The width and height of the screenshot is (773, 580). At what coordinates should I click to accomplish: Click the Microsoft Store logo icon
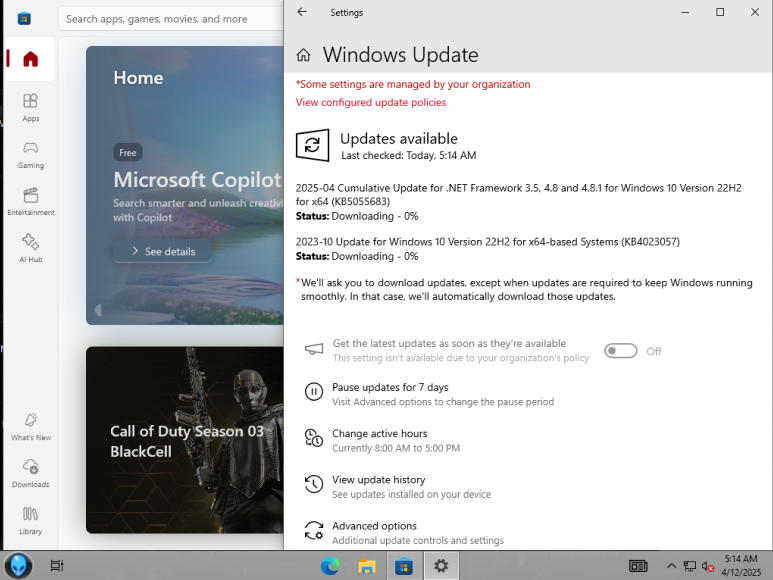coord(24,19)
